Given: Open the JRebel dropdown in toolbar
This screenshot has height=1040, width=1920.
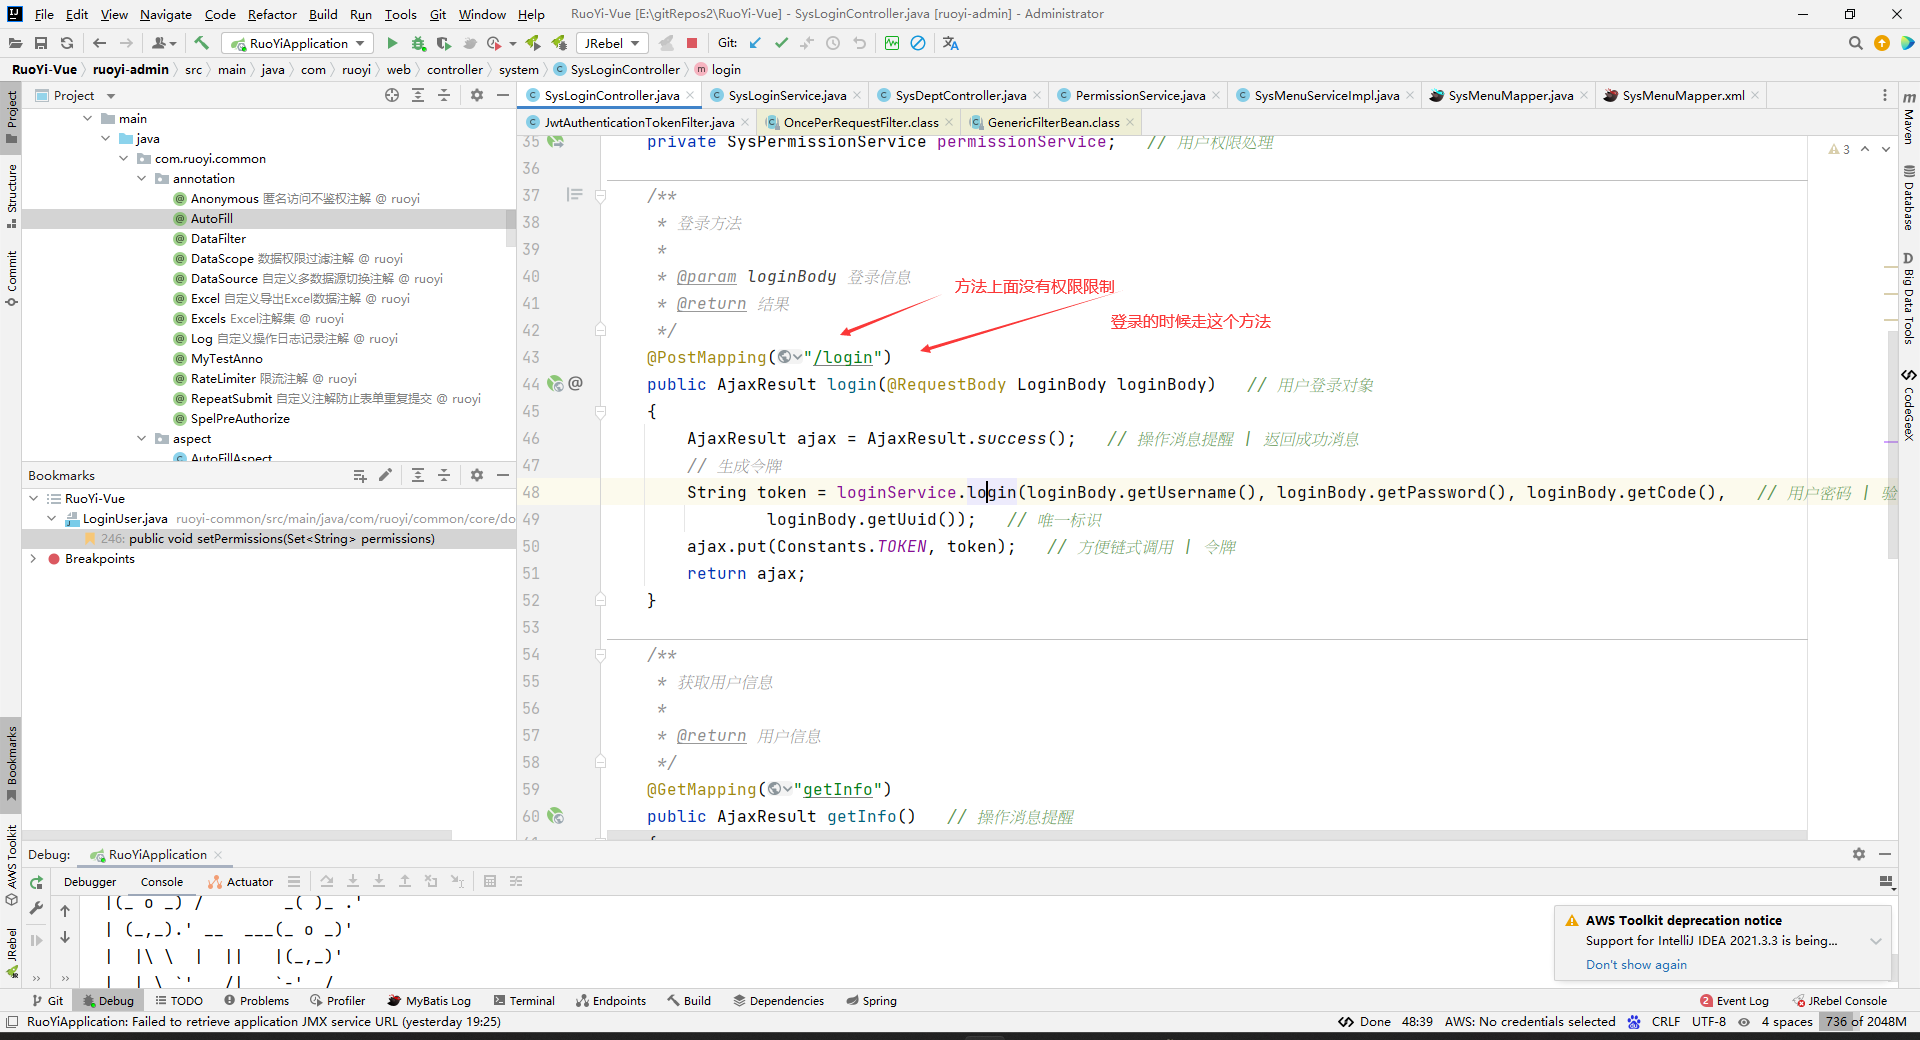Looking at the screenshot, I should pos(612,43).
